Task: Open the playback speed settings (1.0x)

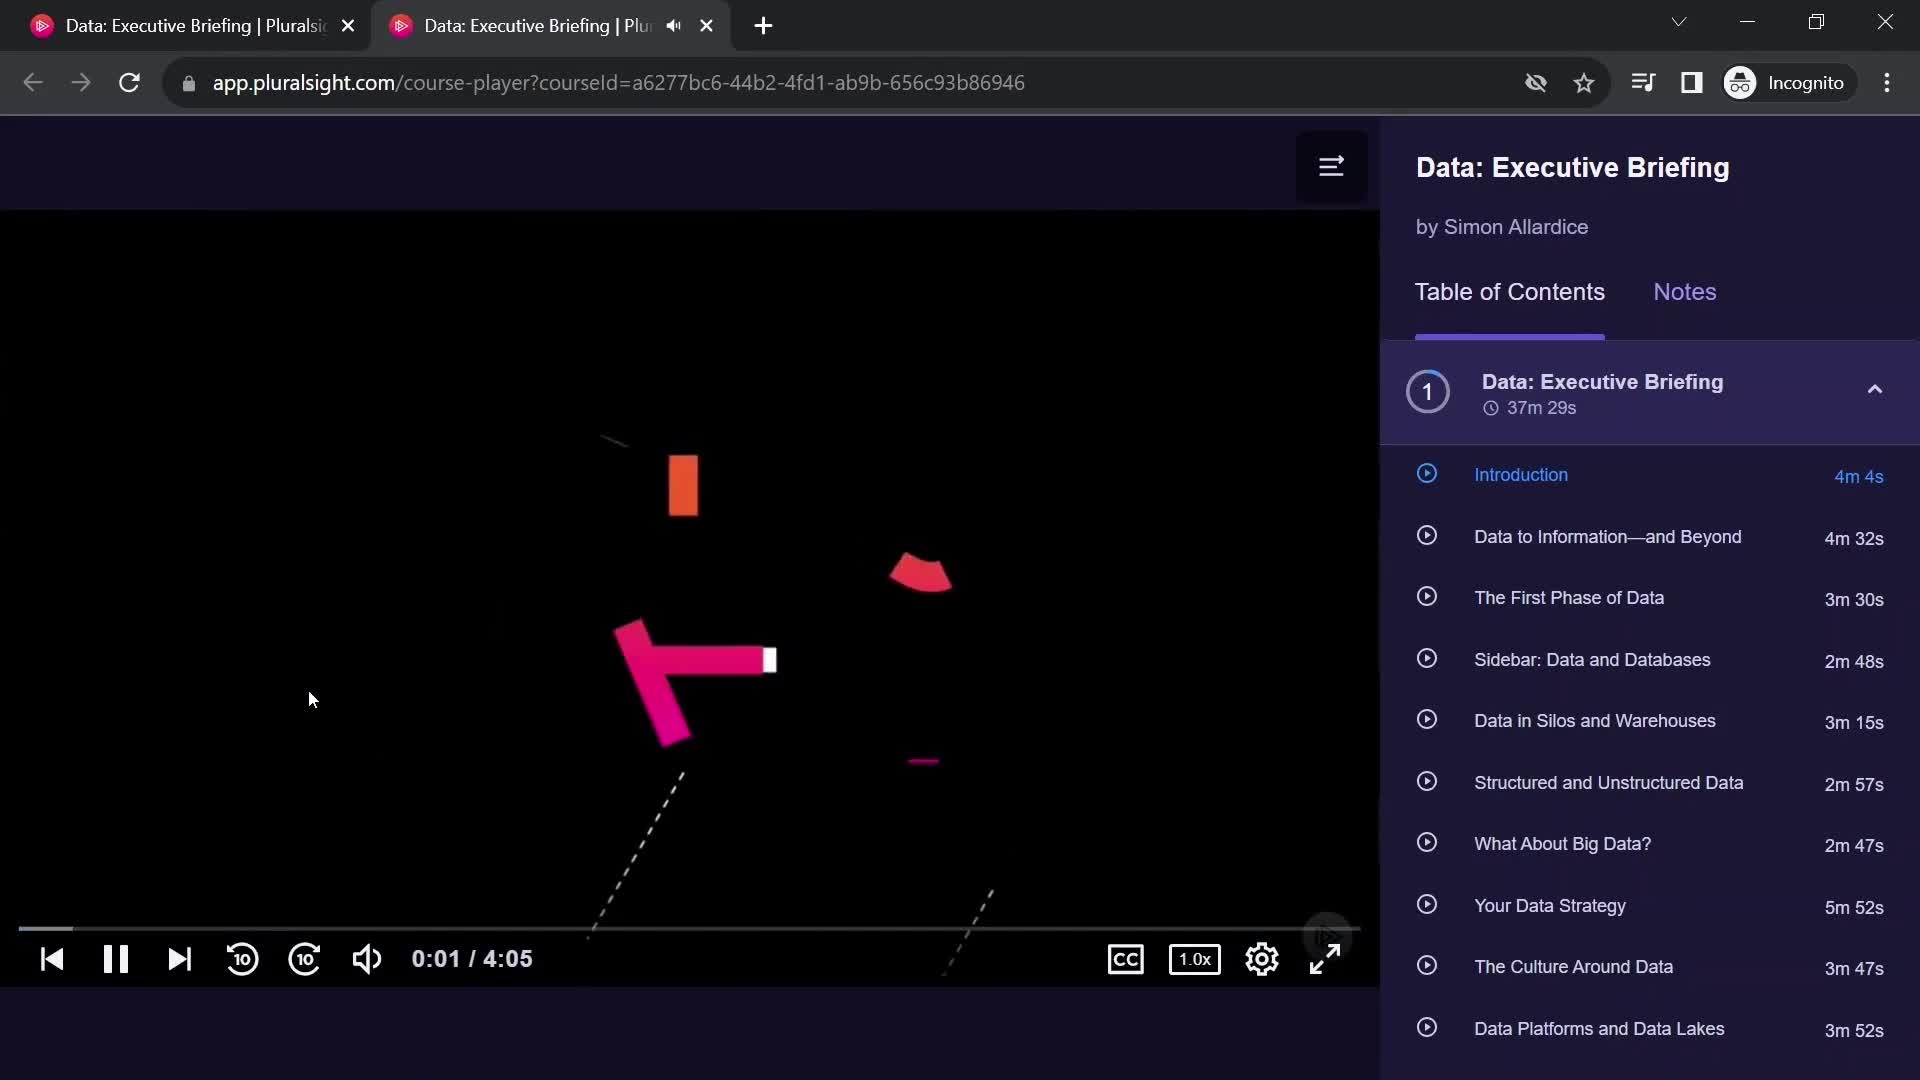Action: tap(1195, 959)
